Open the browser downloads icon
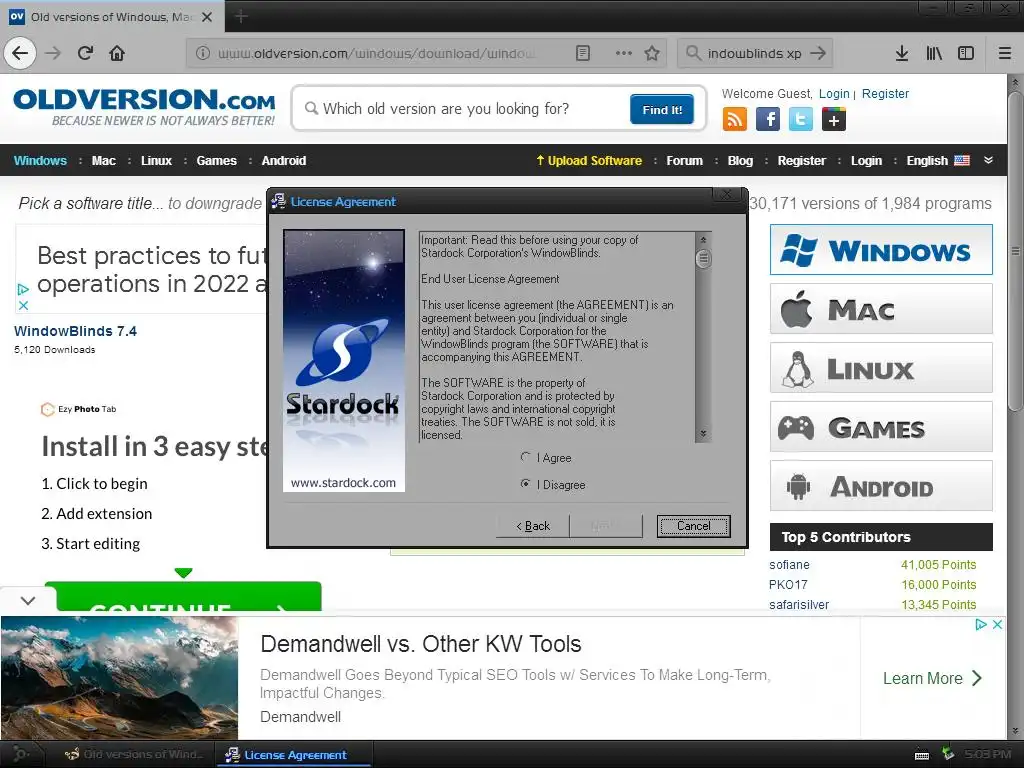Screen dimensions: 1024x768 [x=902, y=53]
